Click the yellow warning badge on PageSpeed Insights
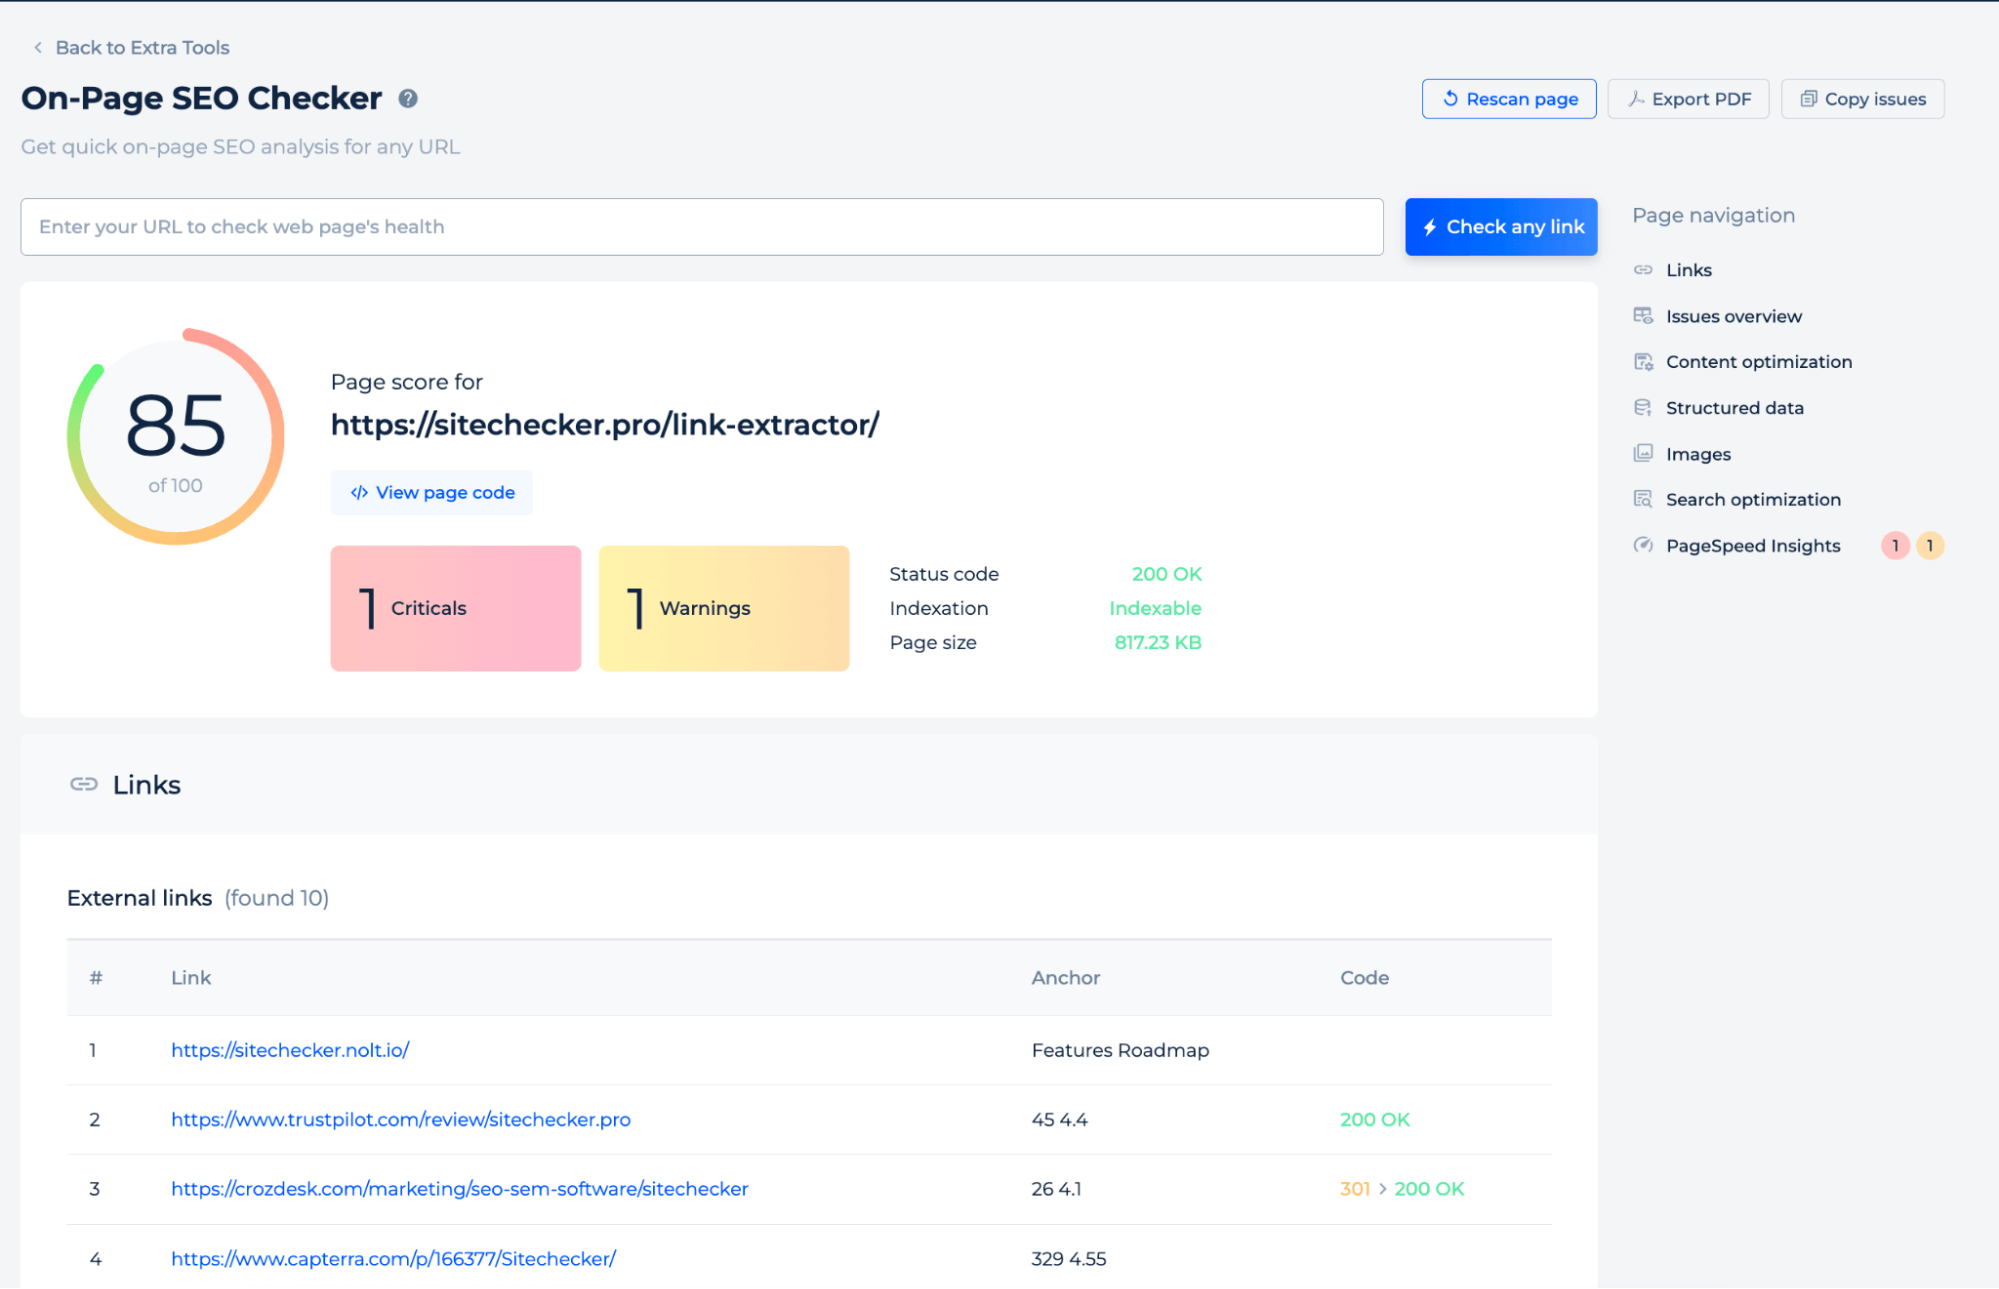The image size is (1999, 1289). coord(1930,546)
